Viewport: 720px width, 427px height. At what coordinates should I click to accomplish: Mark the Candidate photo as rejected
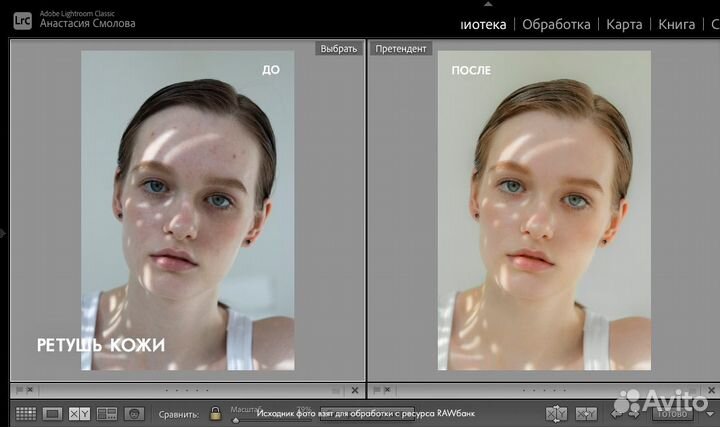click(387, 390)
